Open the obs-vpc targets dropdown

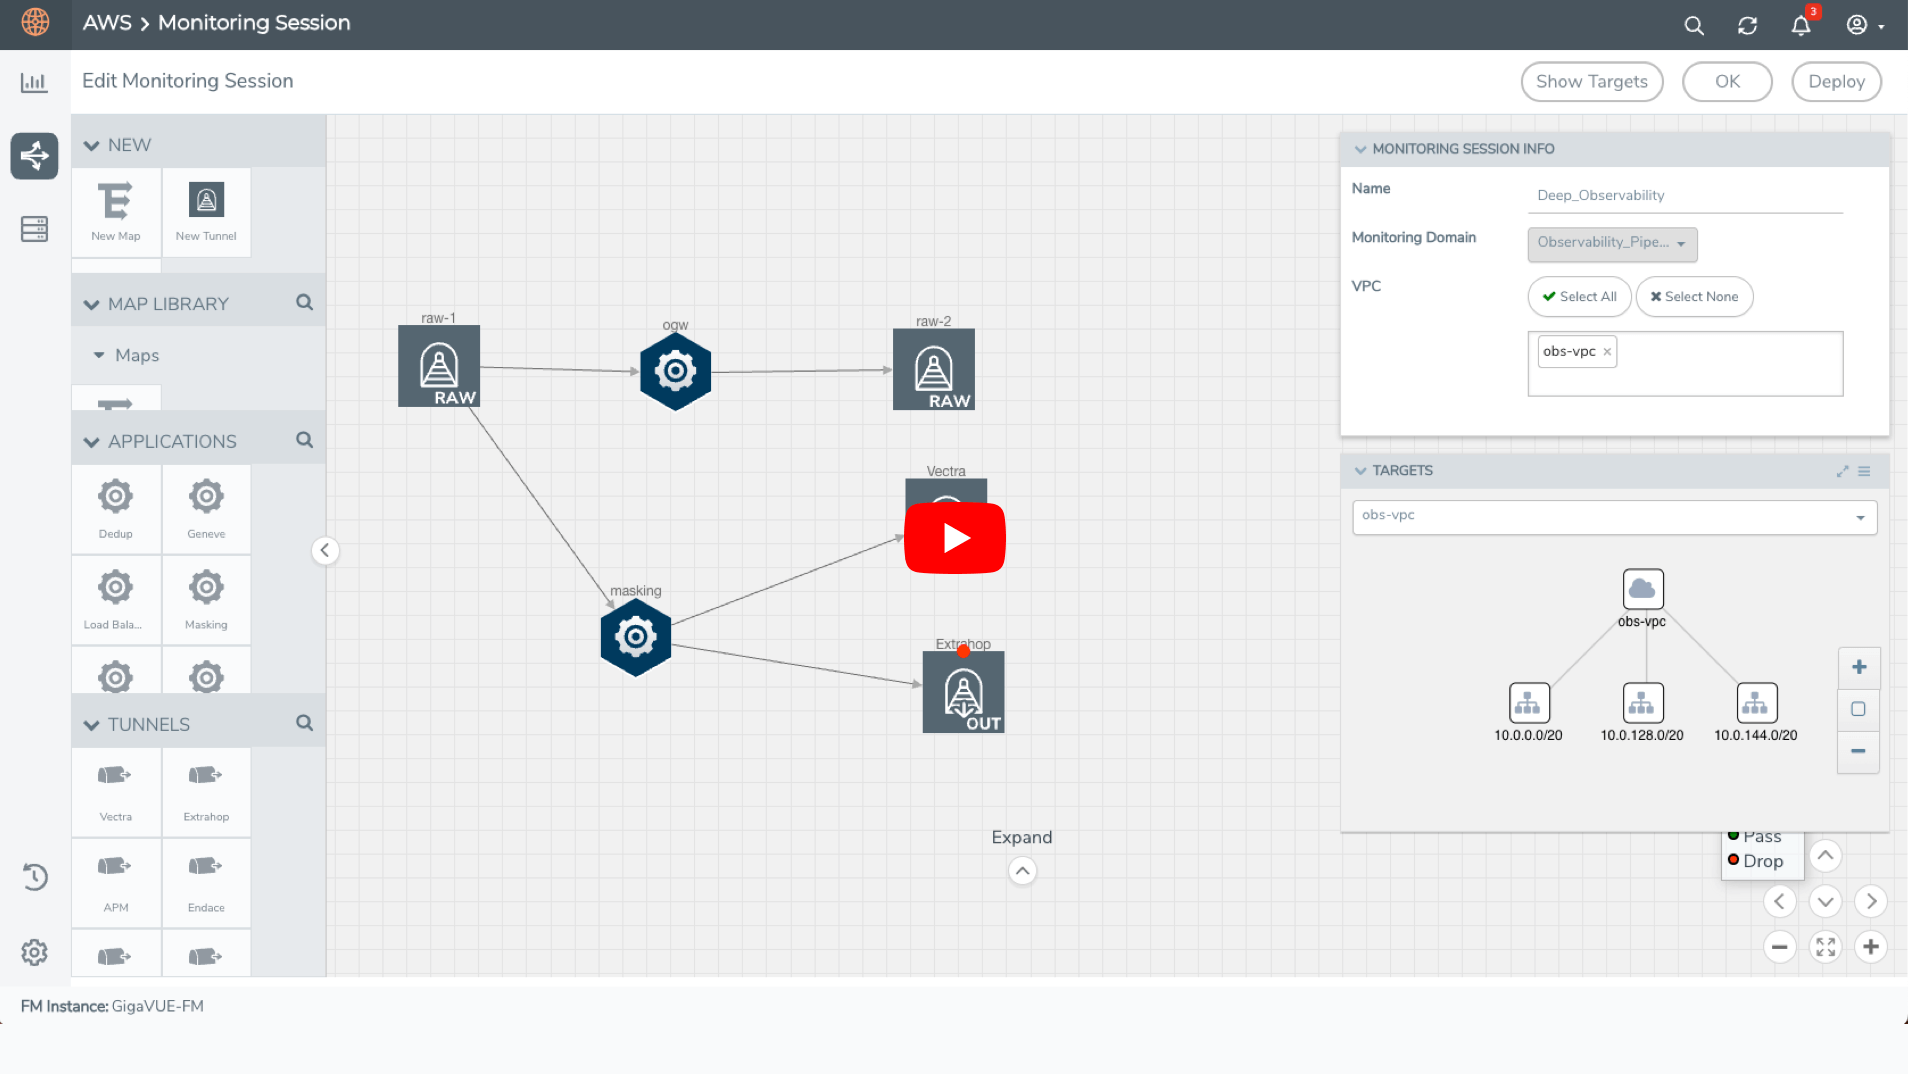[x=1614, y=516]
